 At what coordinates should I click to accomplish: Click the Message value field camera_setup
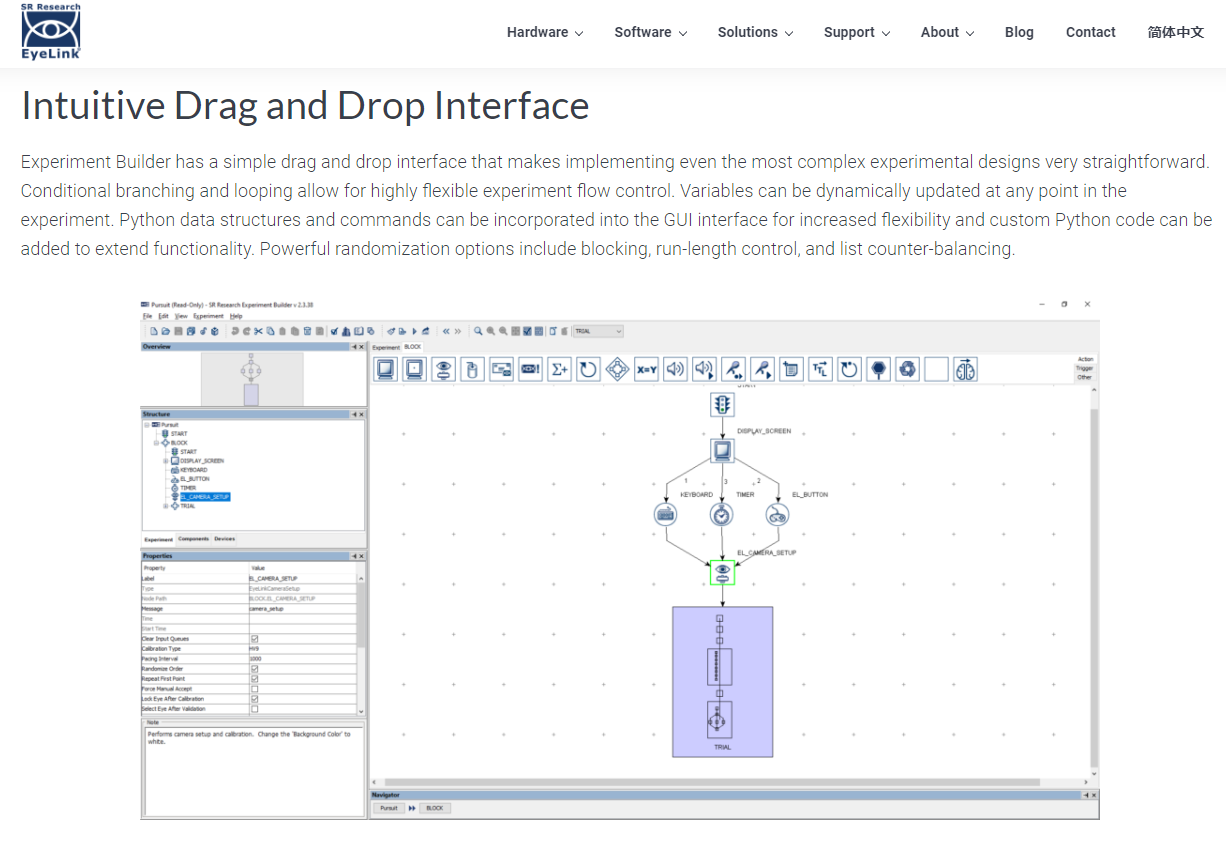(x=302, y=609)
